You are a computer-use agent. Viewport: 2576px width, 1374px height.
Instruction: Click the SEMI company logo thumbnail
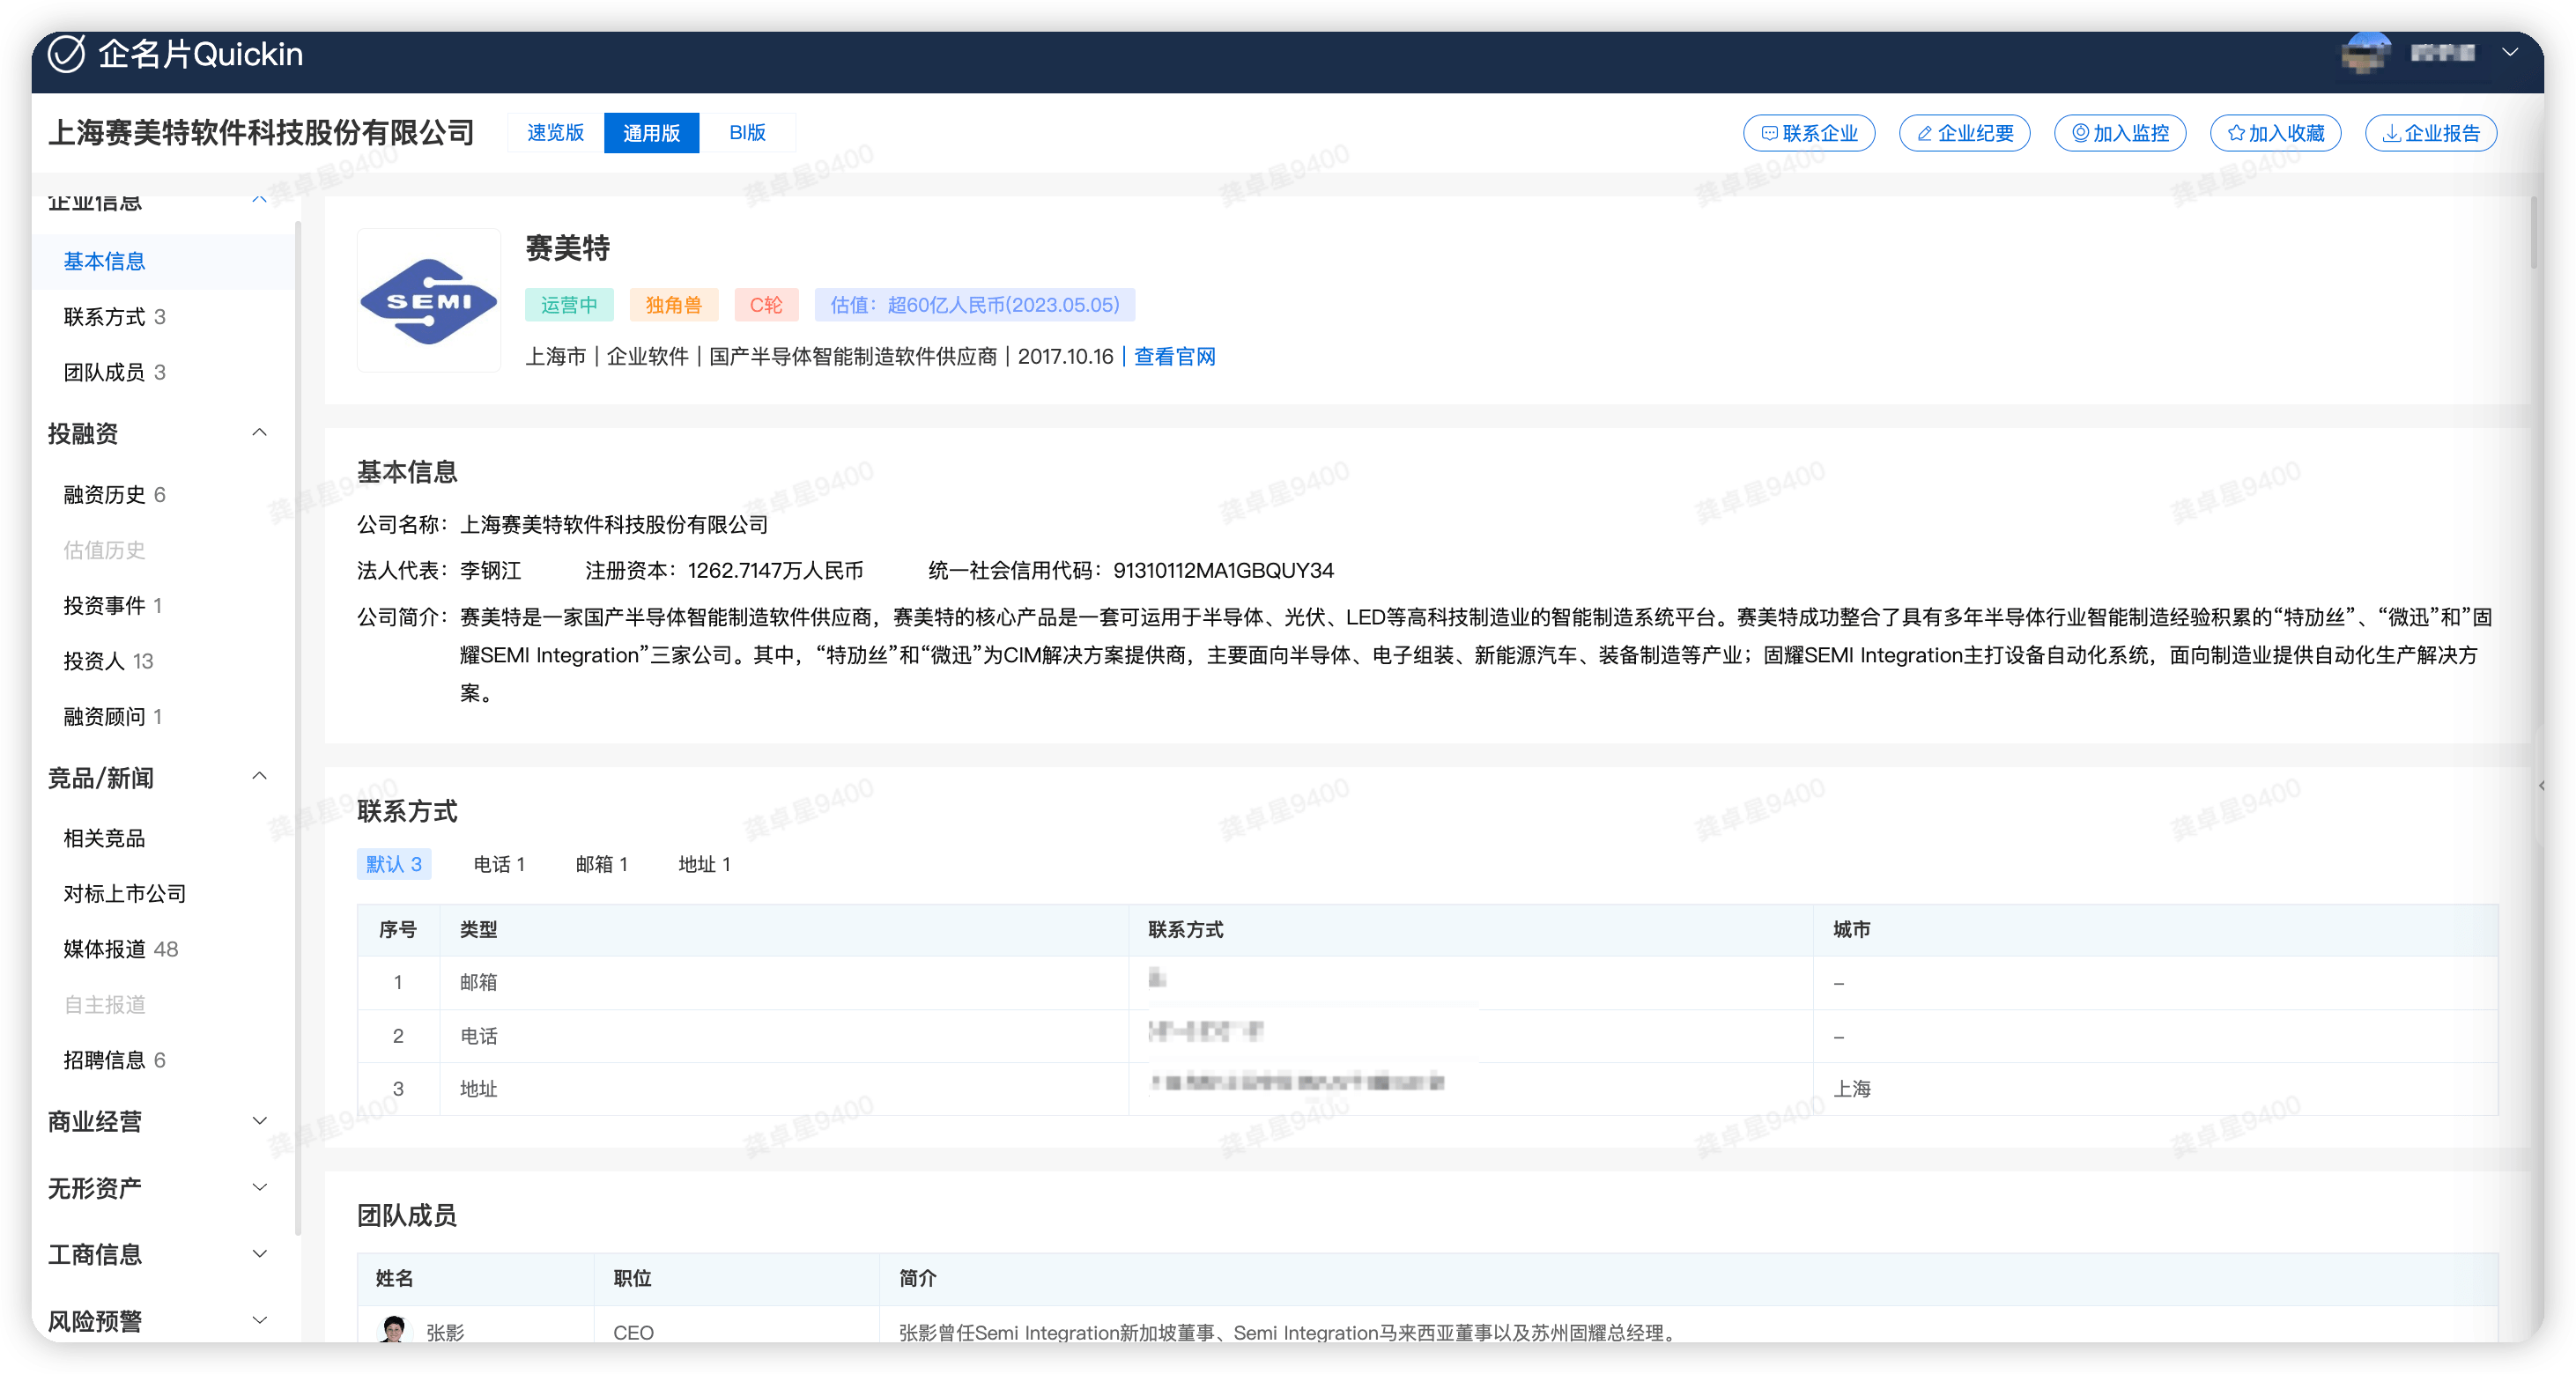click(429, 300)
